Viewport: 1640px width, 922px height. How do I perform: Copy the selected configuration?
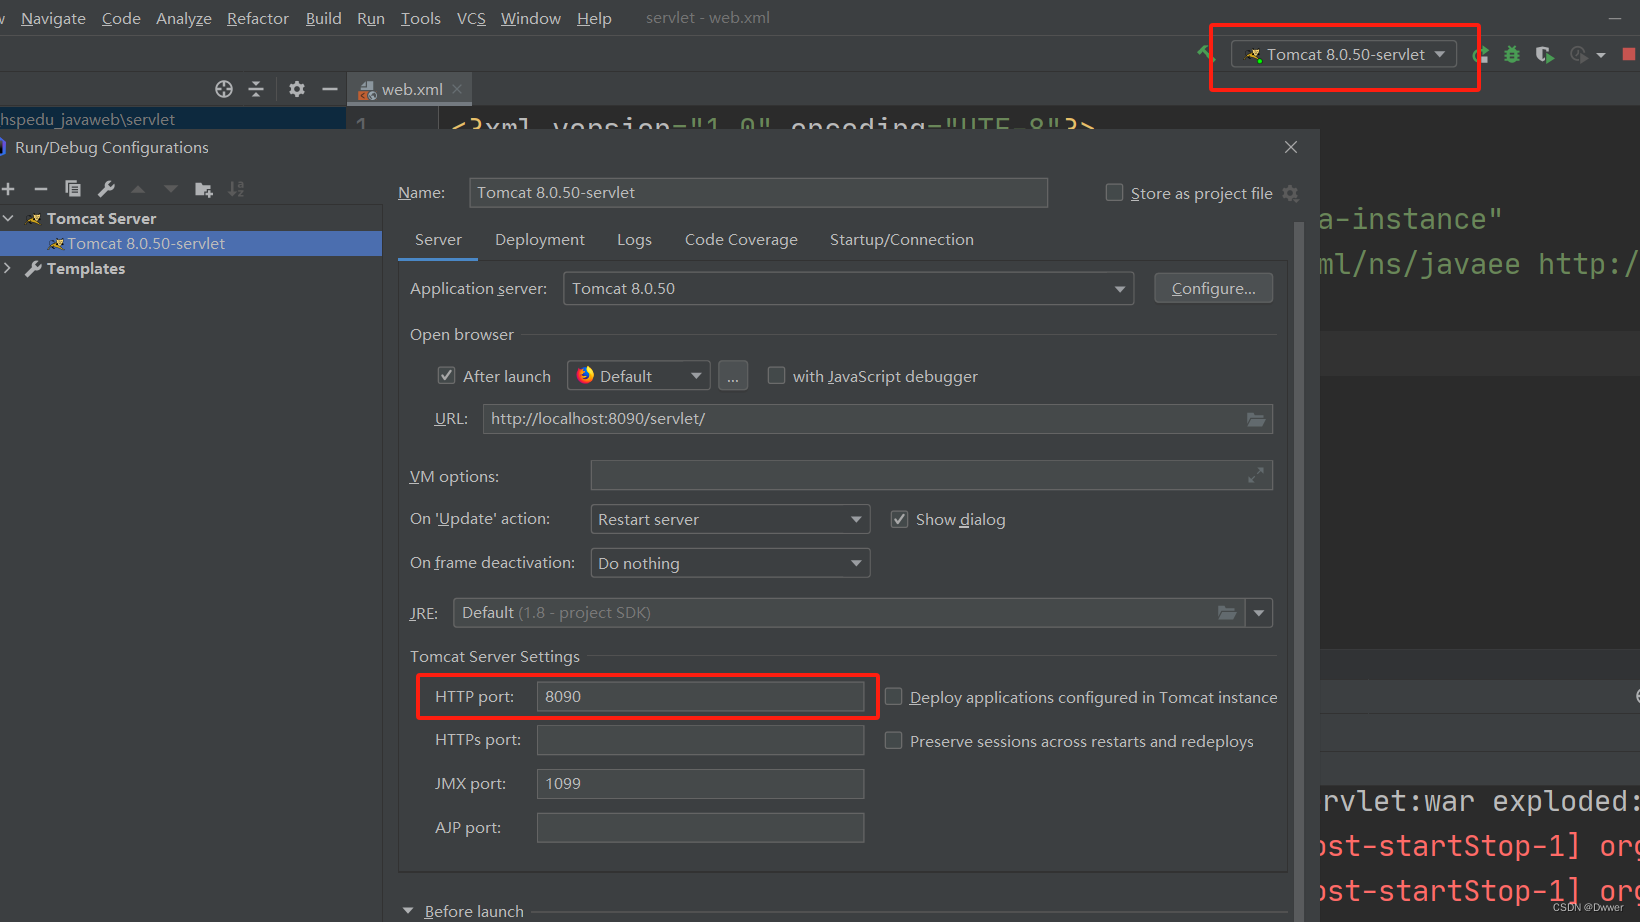(x=73, y=189)
